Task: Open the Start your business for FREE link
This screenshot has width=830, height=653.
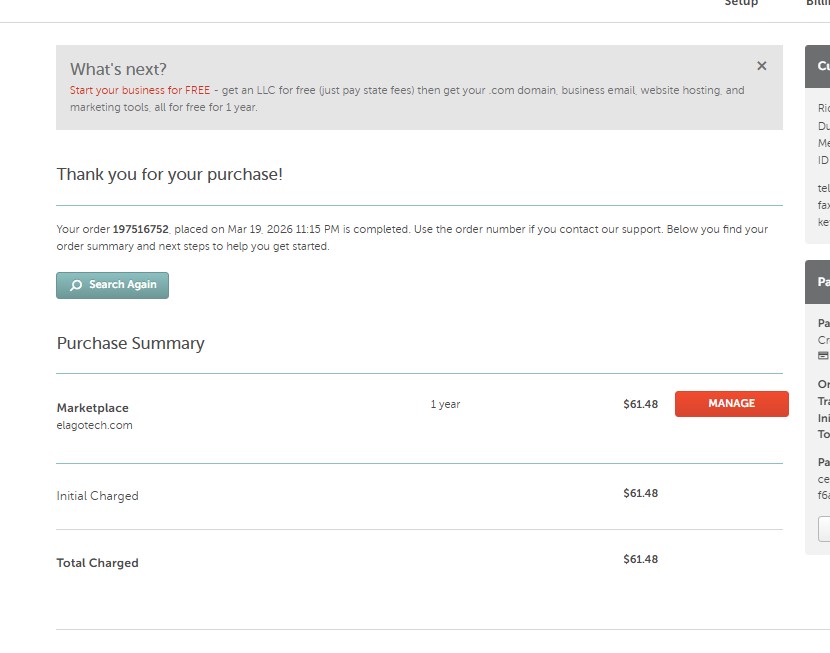Action: coord(140,90)
